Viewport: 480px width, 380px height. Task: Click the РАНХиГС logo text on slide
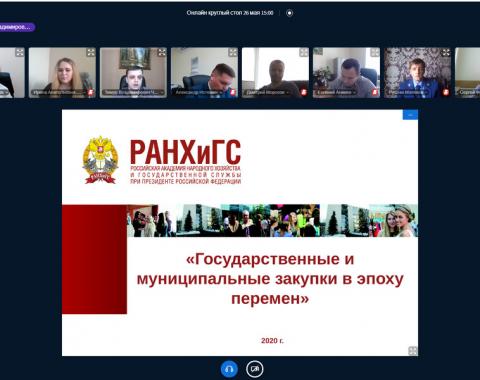185,152
